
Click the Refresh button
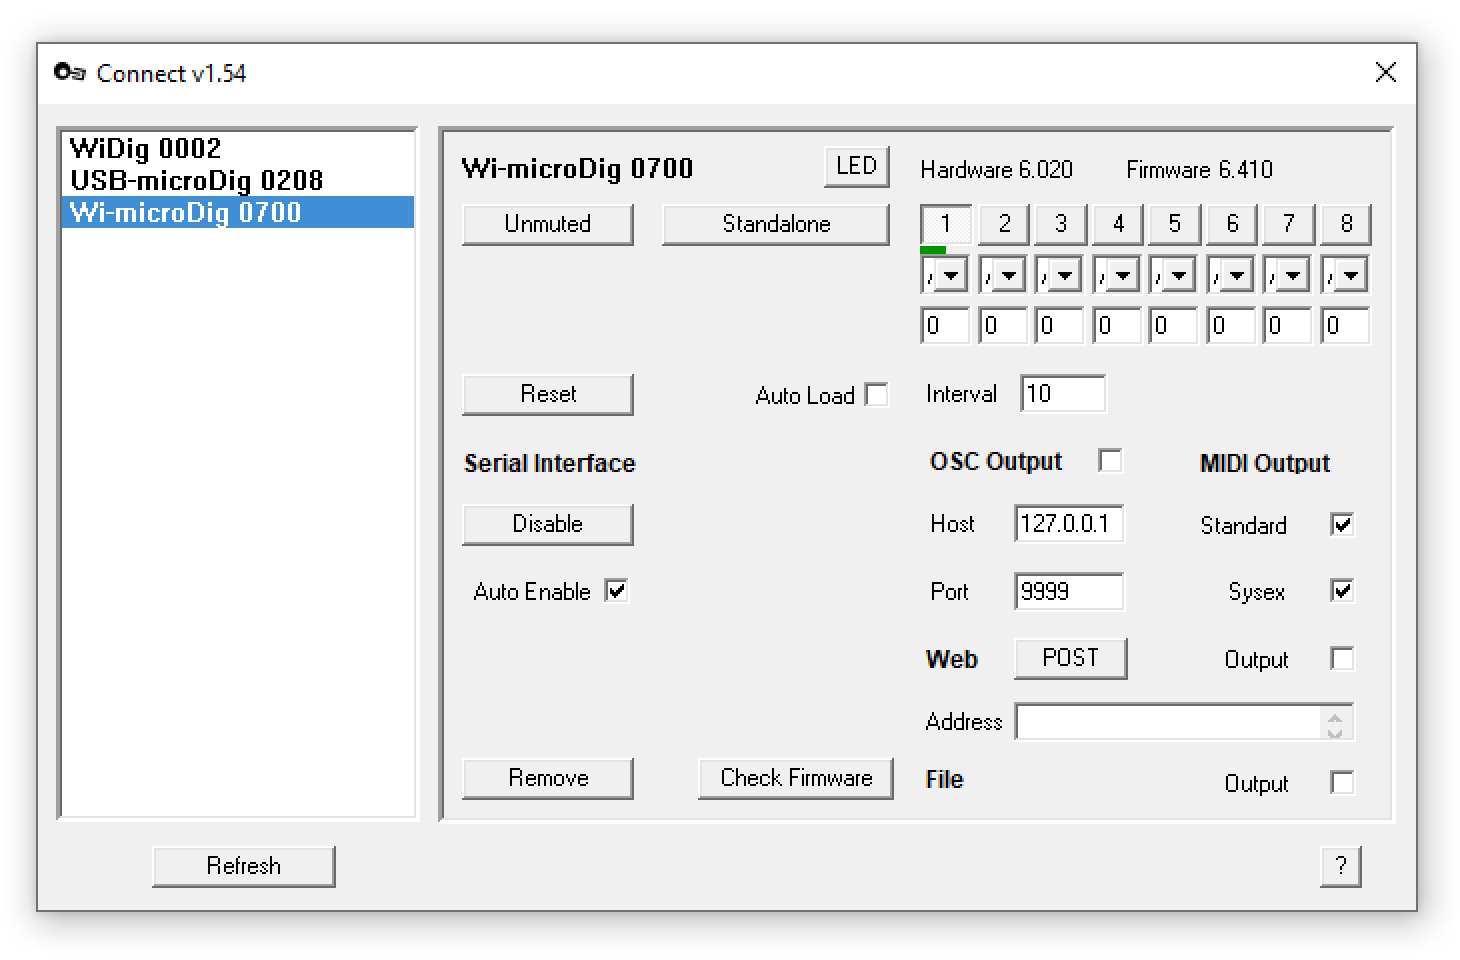point(243,866)
